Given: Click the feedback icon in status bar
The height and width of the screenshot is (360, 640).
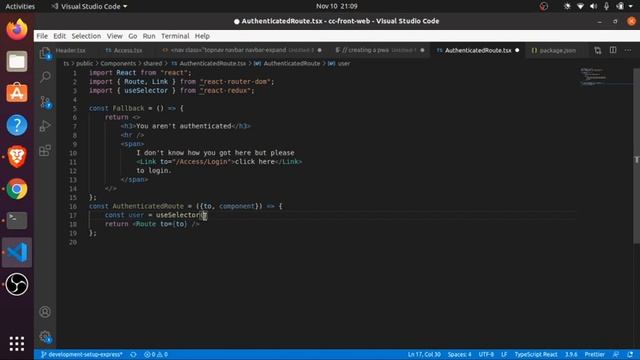Looking at the screenshot, I should 616,354.
